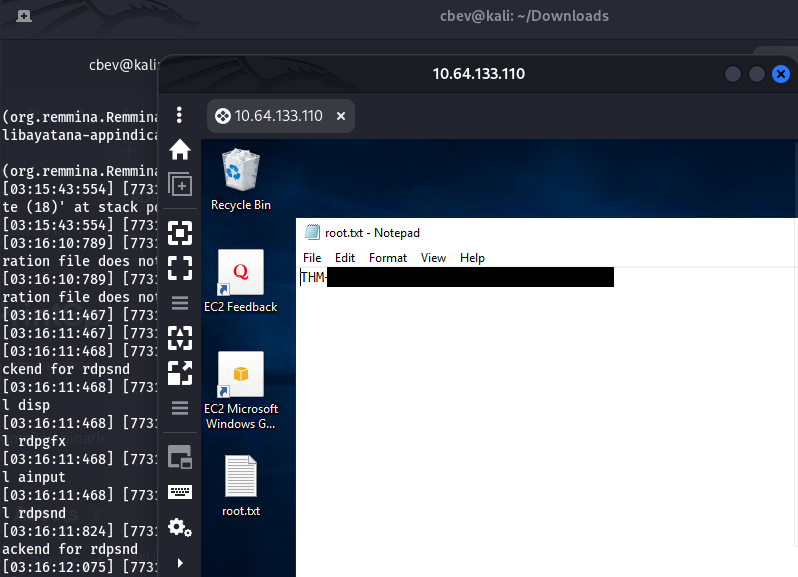The height and width of the screenshot is (577, 798).
Task: Toggle dynamic resolution update icon
Action: [180, 338]
